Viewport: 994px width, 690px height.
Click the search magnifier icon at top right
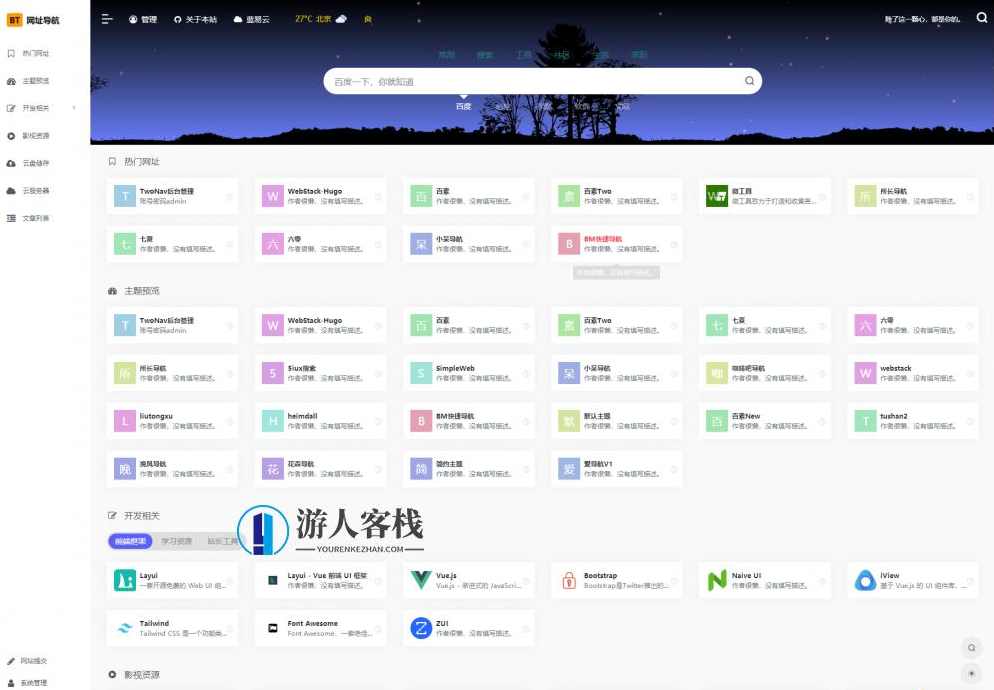pyautogui.click(x=981, y=17)
